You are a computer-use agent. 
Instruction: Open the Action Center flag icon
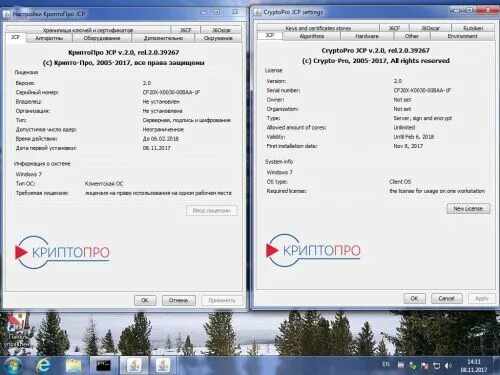pos(425,366)
